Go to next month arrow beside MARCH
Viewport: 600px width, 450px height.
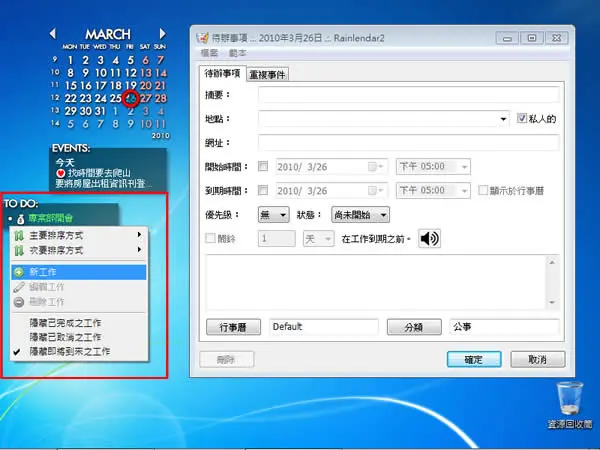(163, 34)
